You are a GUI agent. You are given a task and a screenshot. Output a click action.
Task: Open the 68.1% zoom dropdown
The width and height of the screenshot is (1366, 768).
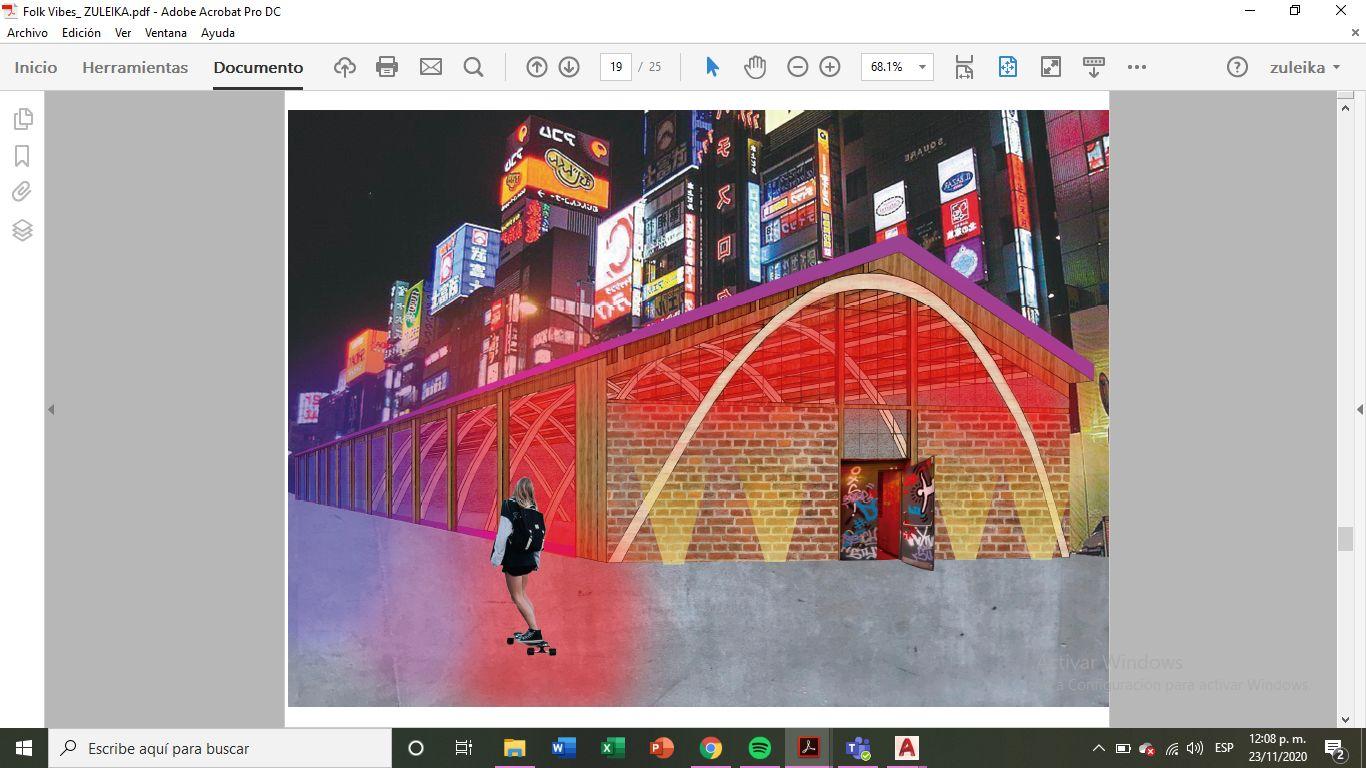click(921, 67)
